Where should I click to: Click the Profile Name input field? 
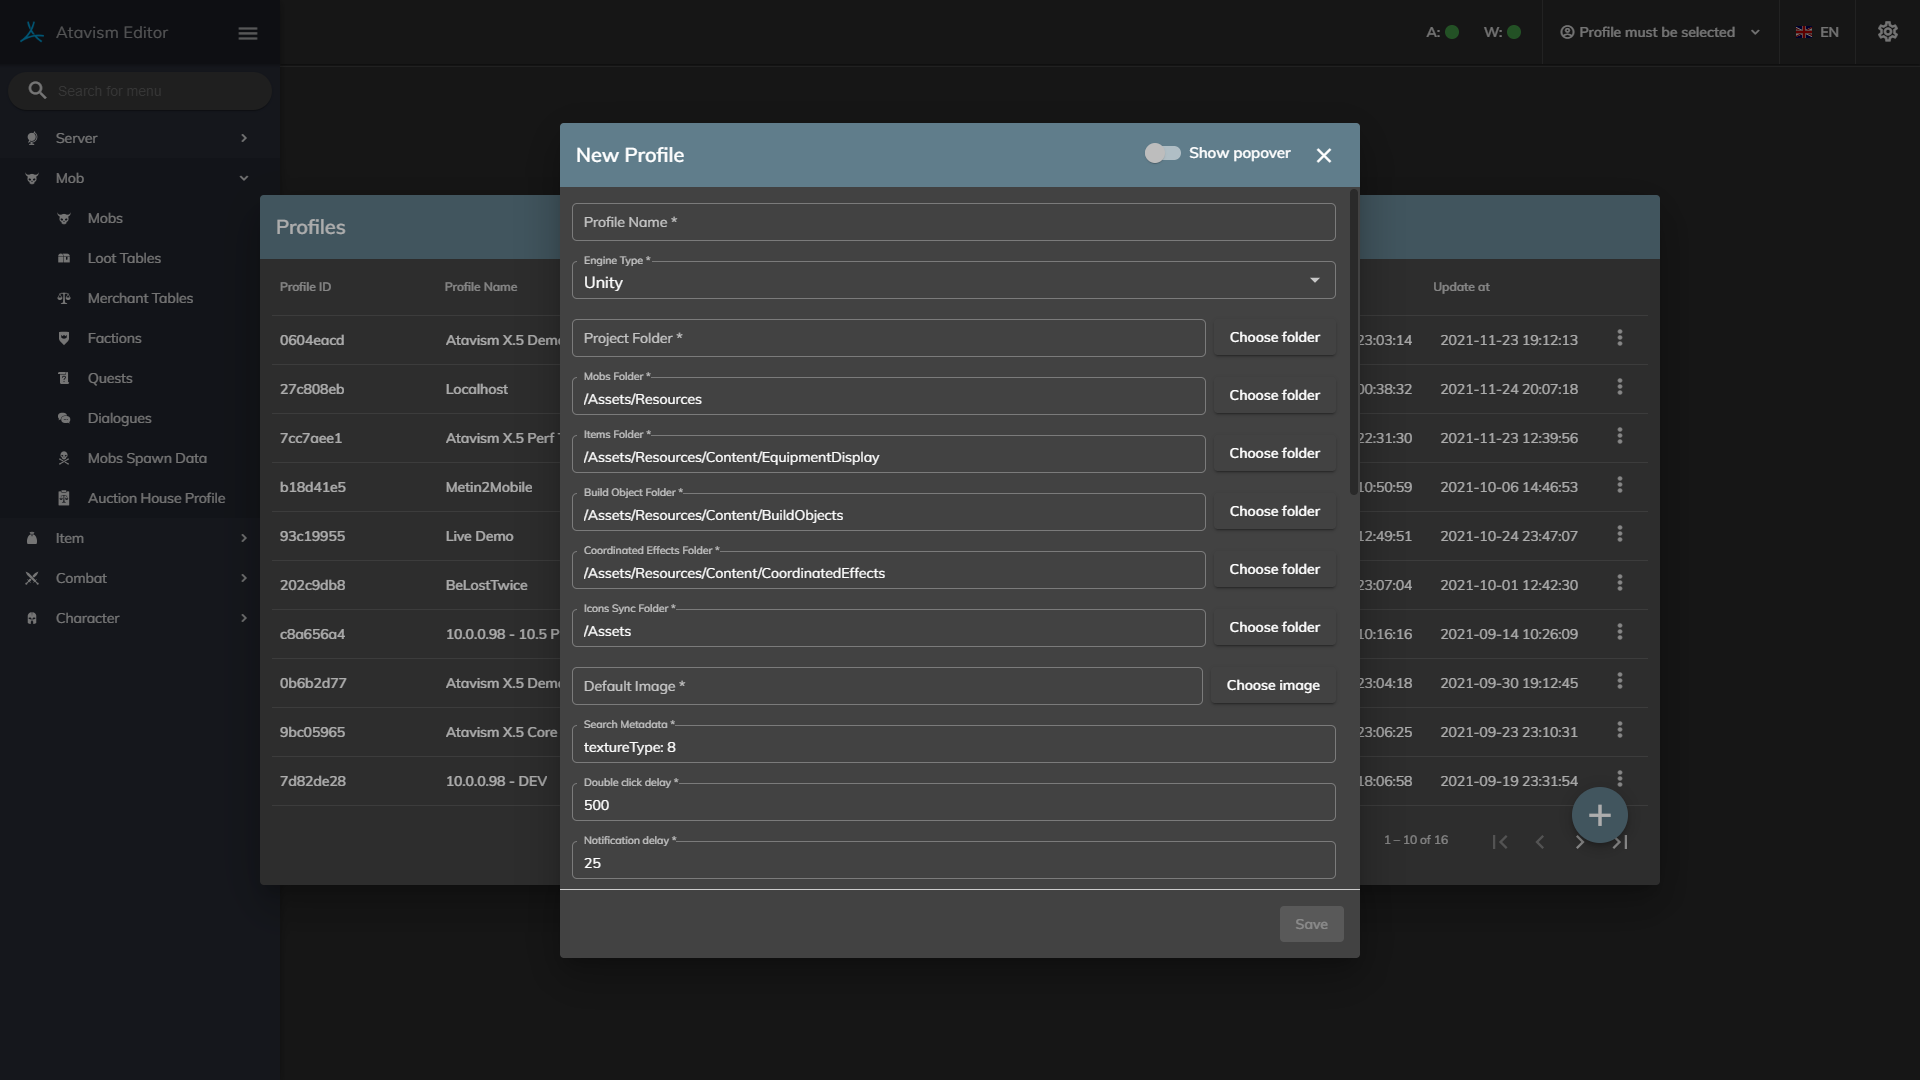pyautogui.click(x=953, y=222)
